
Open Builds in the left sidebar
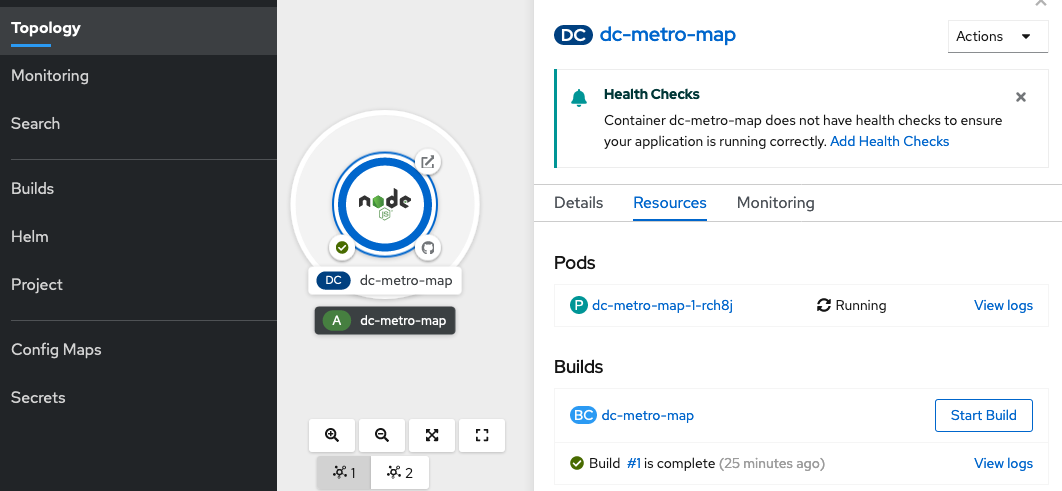click(x=33, y=188)
